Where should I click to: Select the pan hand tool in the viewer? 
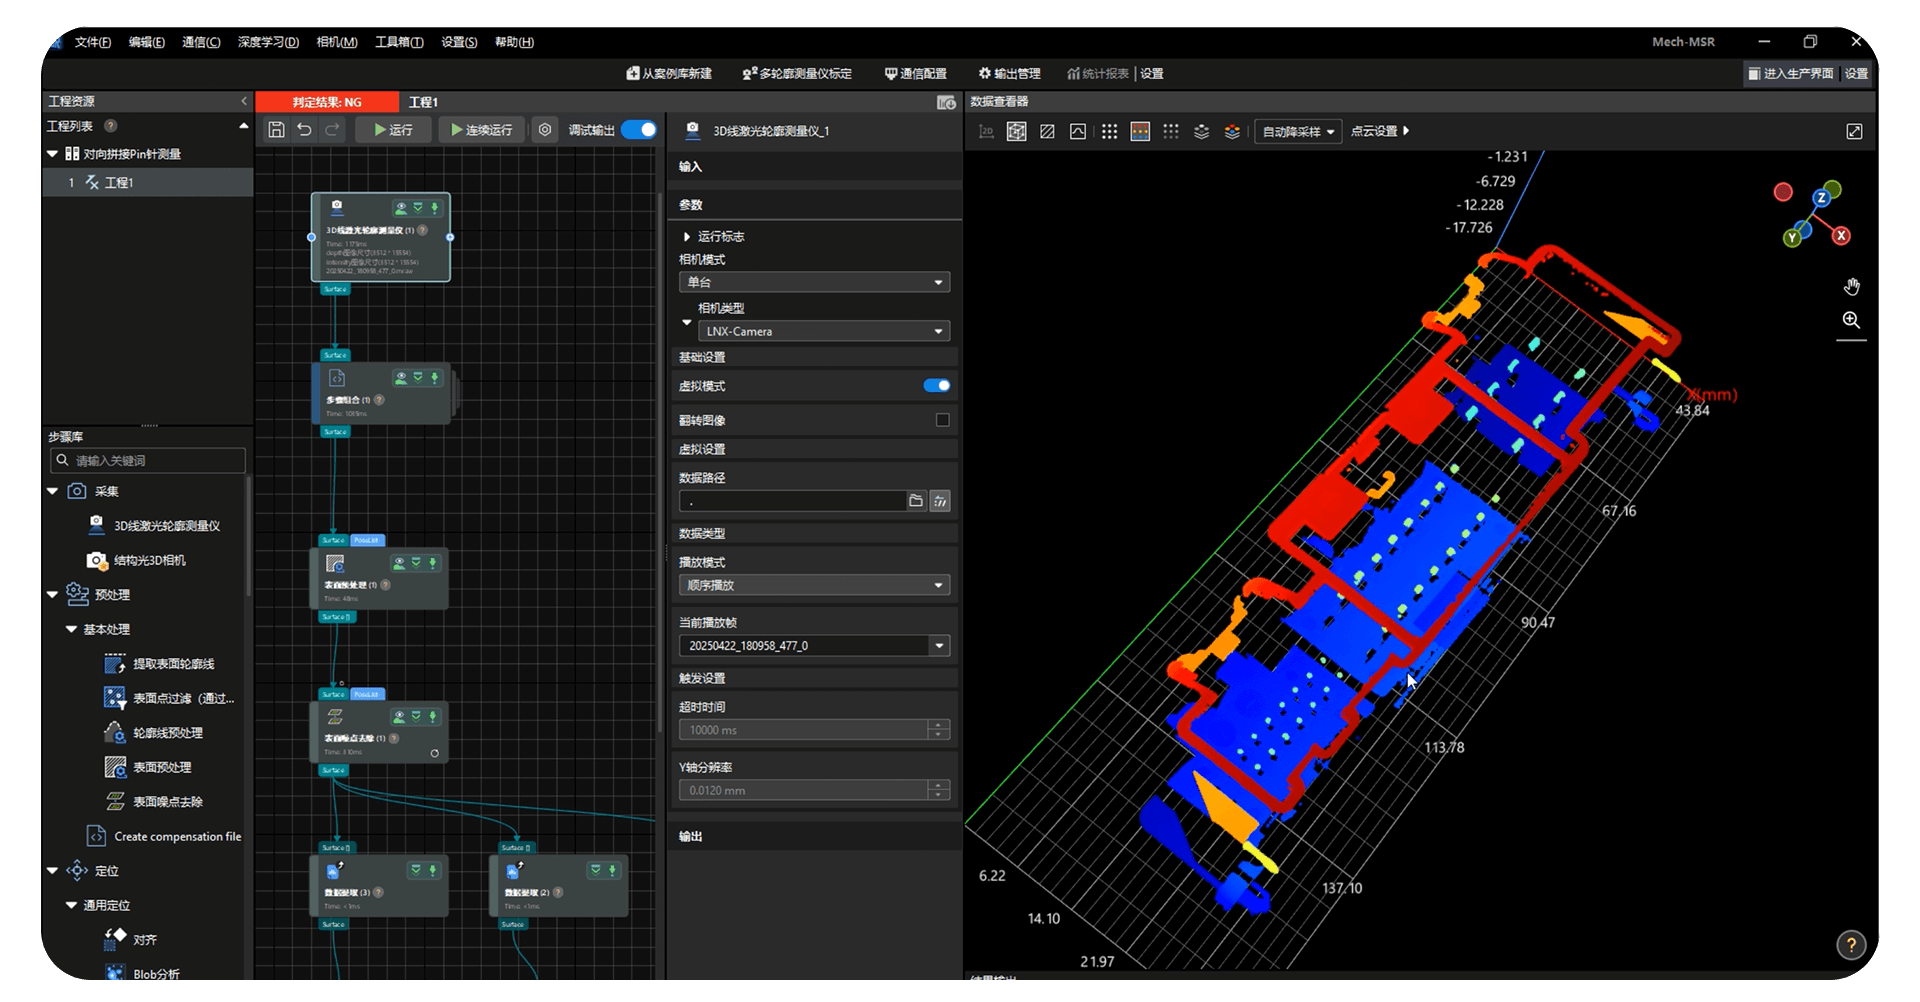[1851, 287]
